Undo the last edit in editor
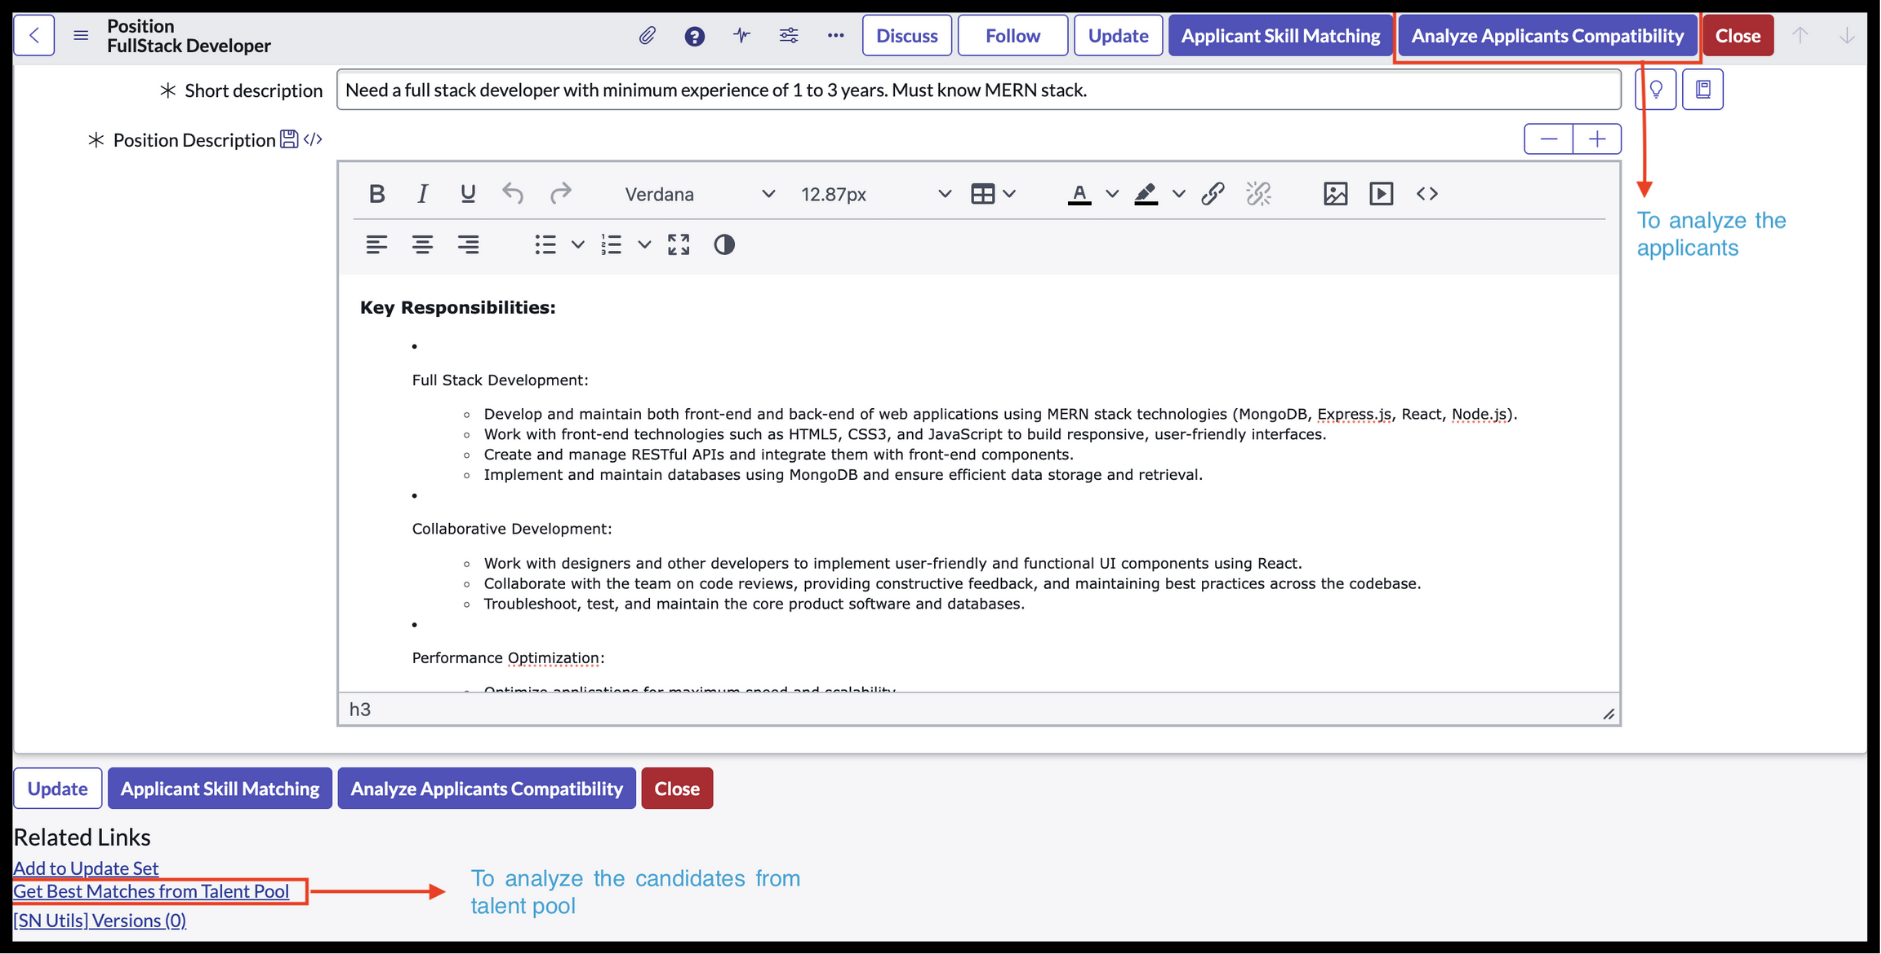Viewport: 1881px width, 954px height. (513, 194)
